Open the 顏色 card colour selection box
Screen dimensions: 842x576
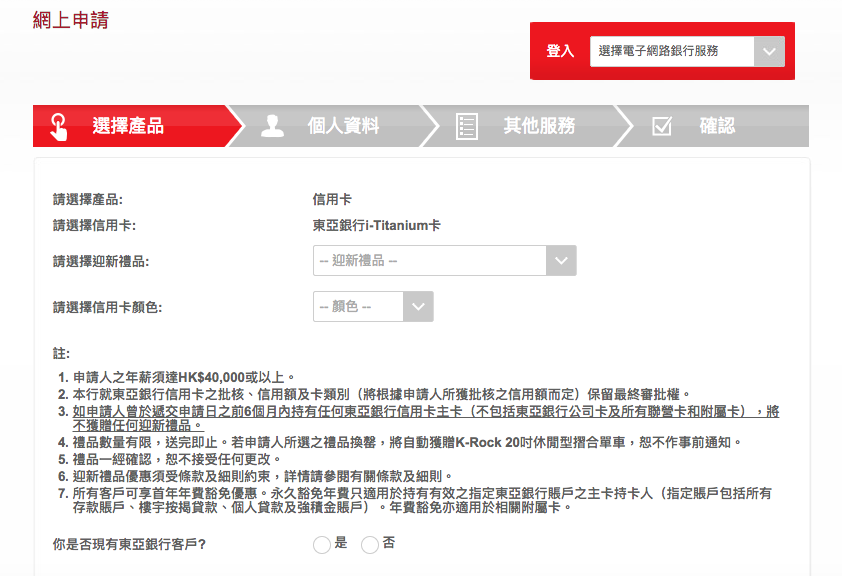pyautogui.click(x=358, y=307)
